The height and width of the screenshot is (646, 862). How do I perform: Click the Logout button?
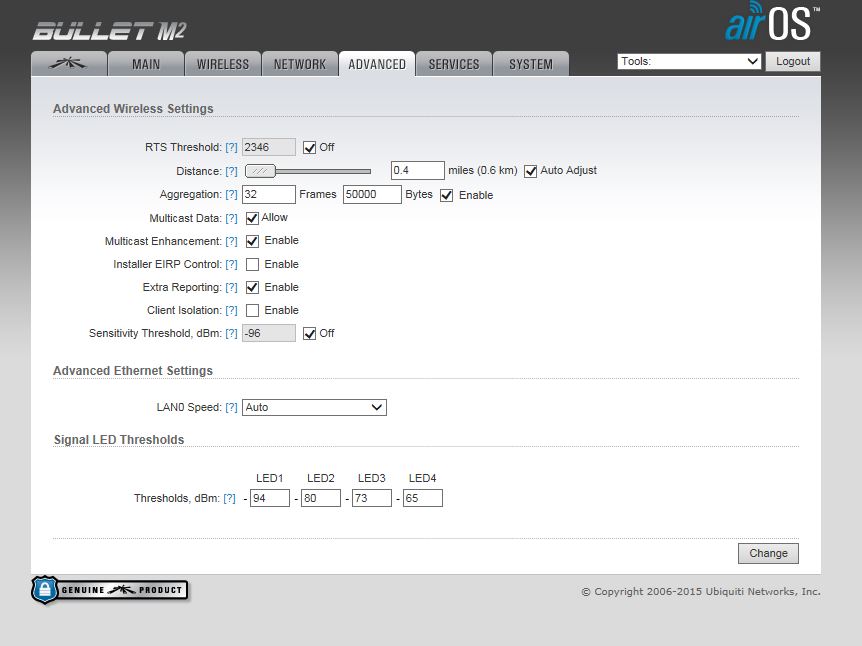793,62
